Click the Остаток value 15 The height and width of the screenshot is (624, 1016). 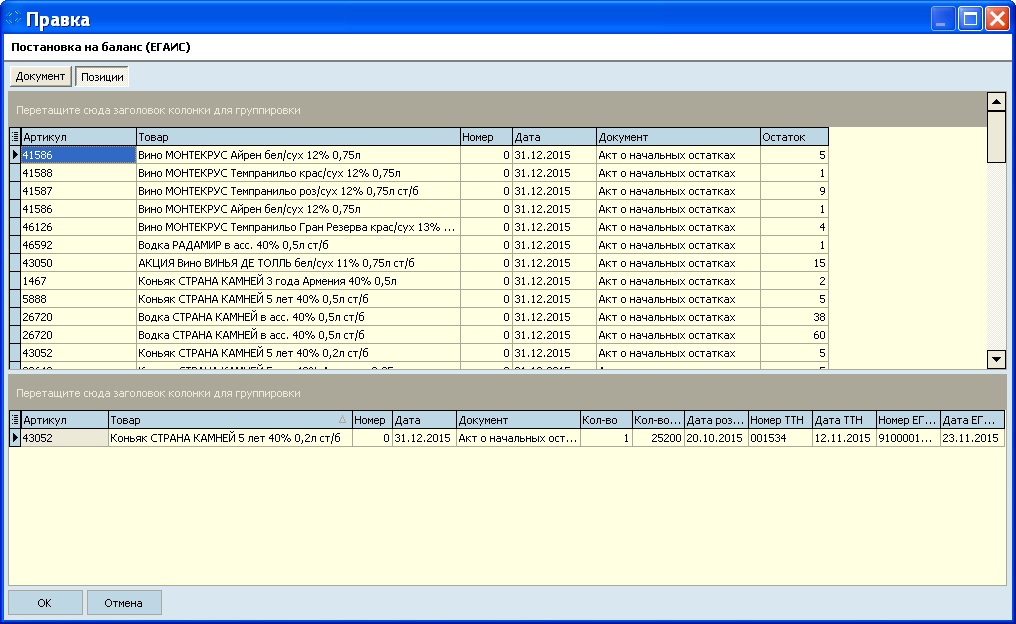[794, 263]
